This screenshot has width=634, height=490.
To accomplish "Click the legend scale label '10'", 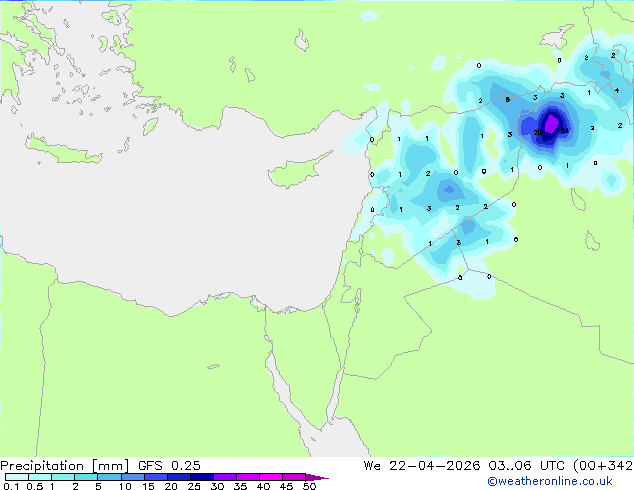I will pos(125,486).
